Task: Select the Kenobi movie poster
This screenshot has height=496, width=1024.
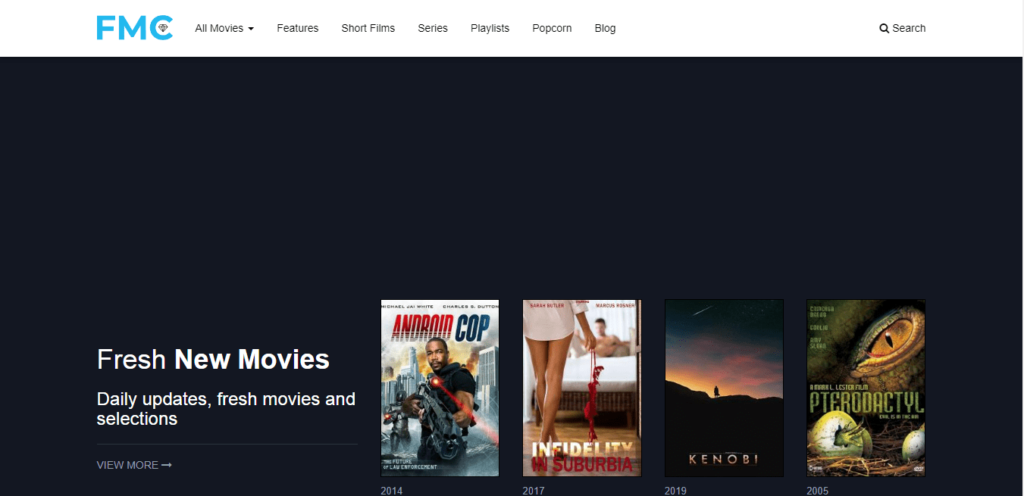Action: [724, 388]
